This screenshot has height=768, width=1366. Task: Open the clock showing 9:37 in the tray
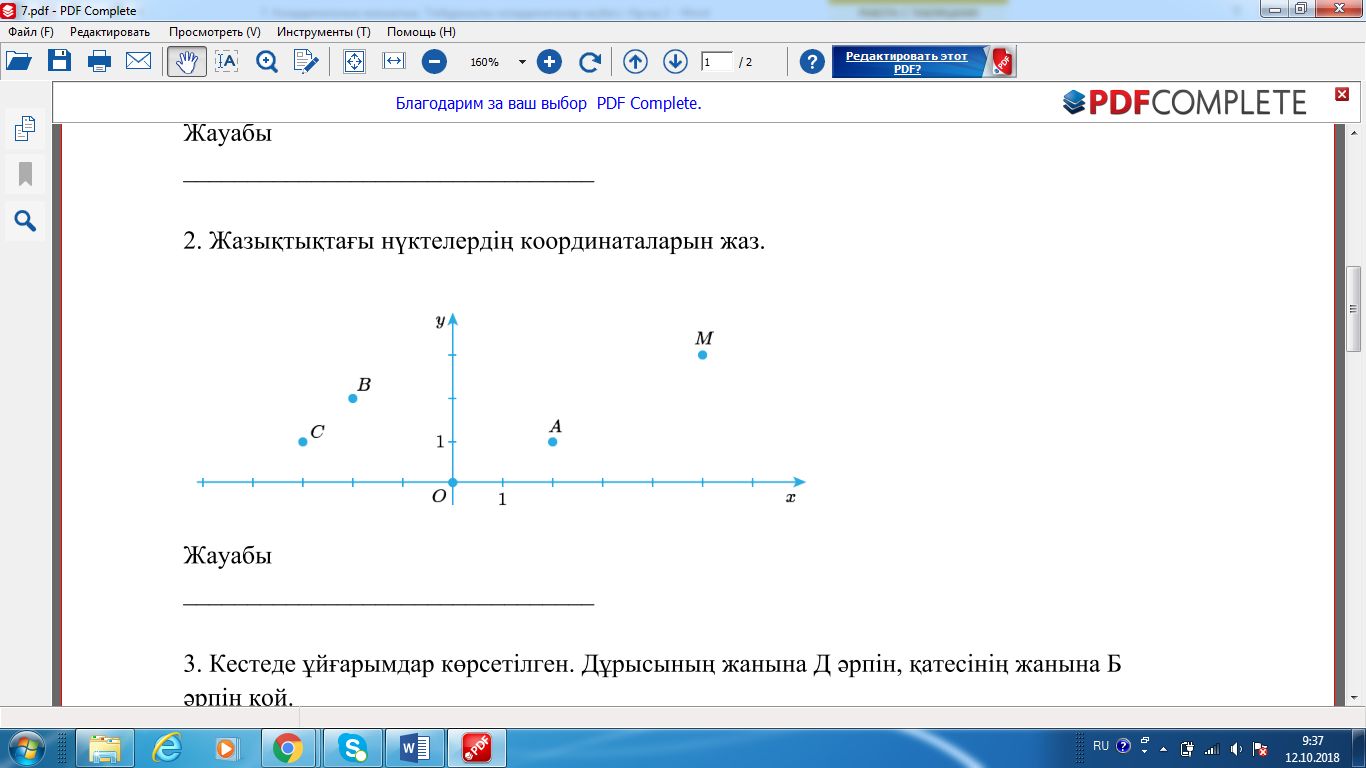tap(1312, 747)
